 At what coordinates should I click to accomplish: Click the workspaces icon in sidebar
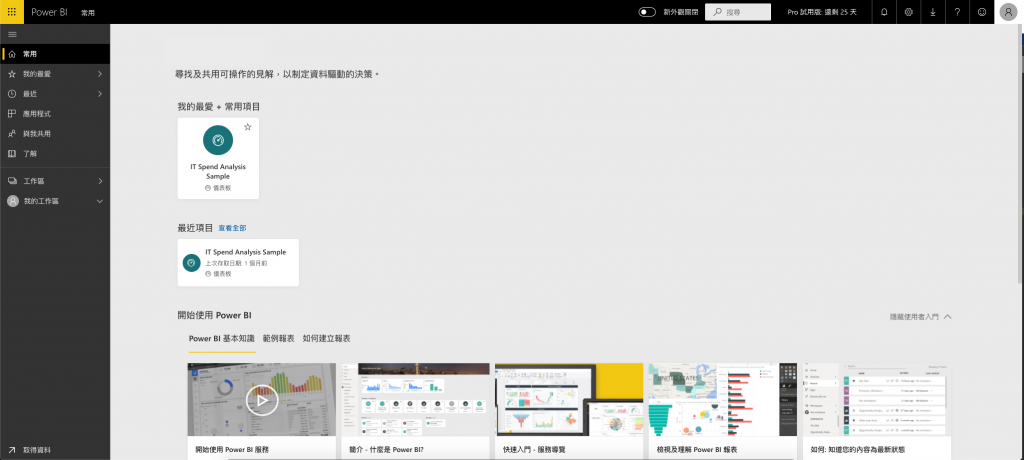[12, 180]
